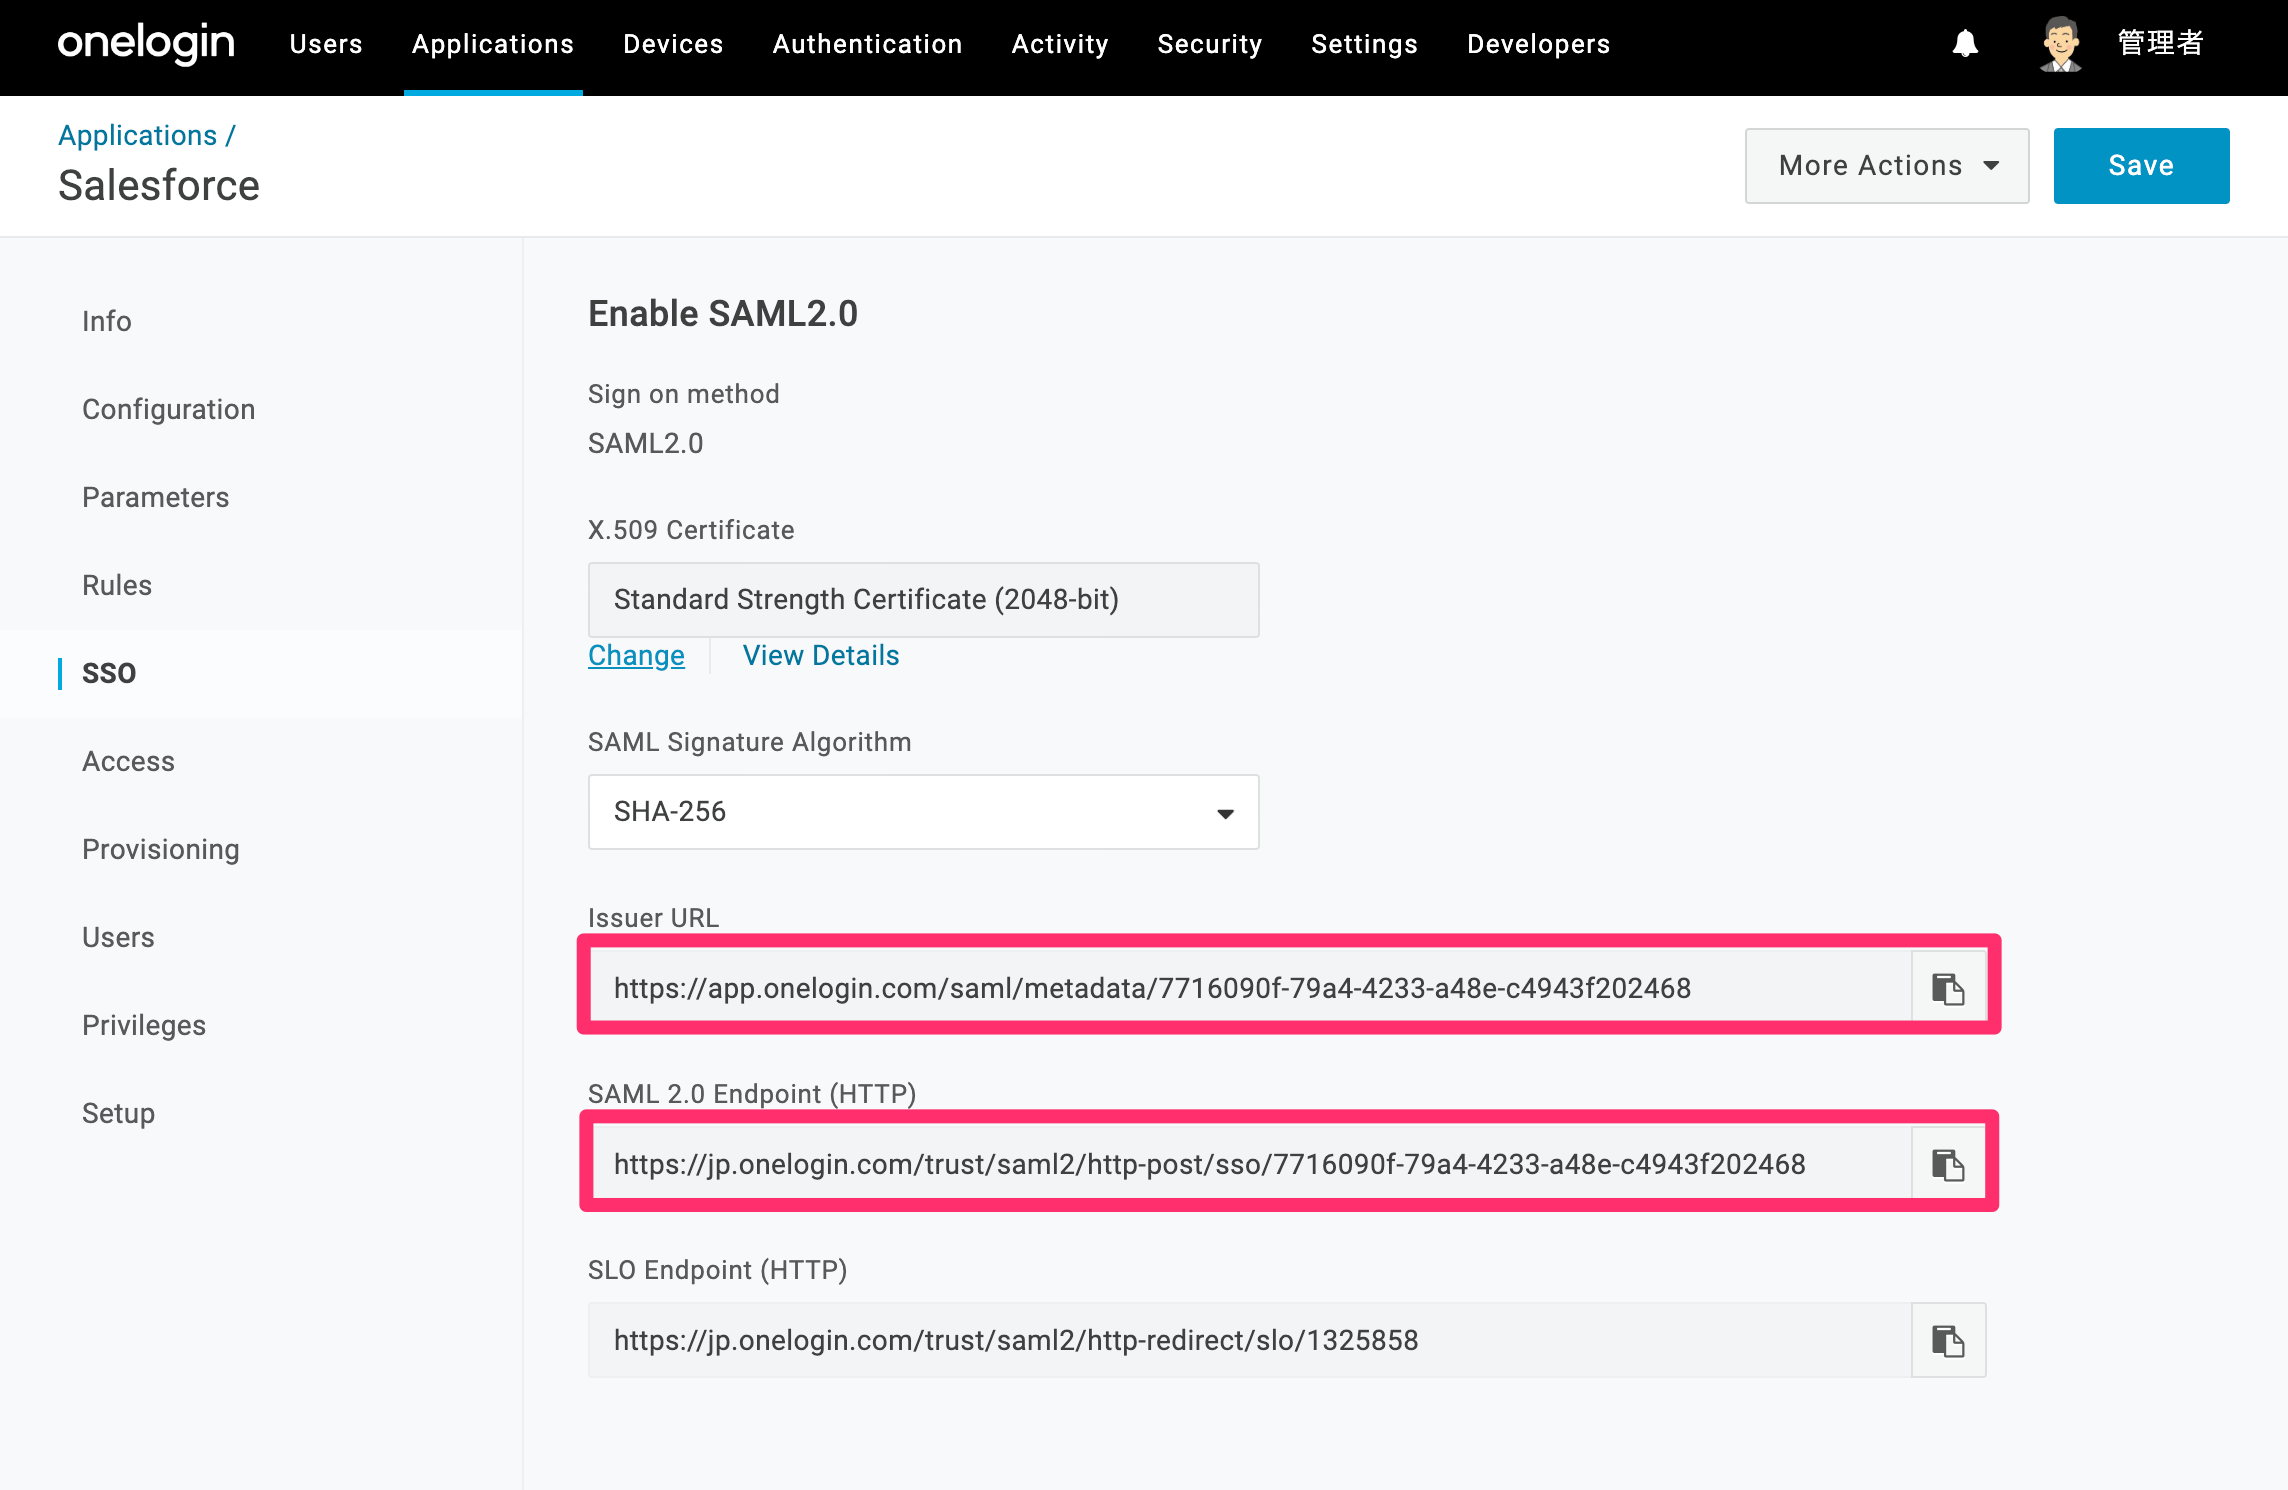Click the SAML2.0 sign on method value
Screen dimensions: 2288x1490
646,443
